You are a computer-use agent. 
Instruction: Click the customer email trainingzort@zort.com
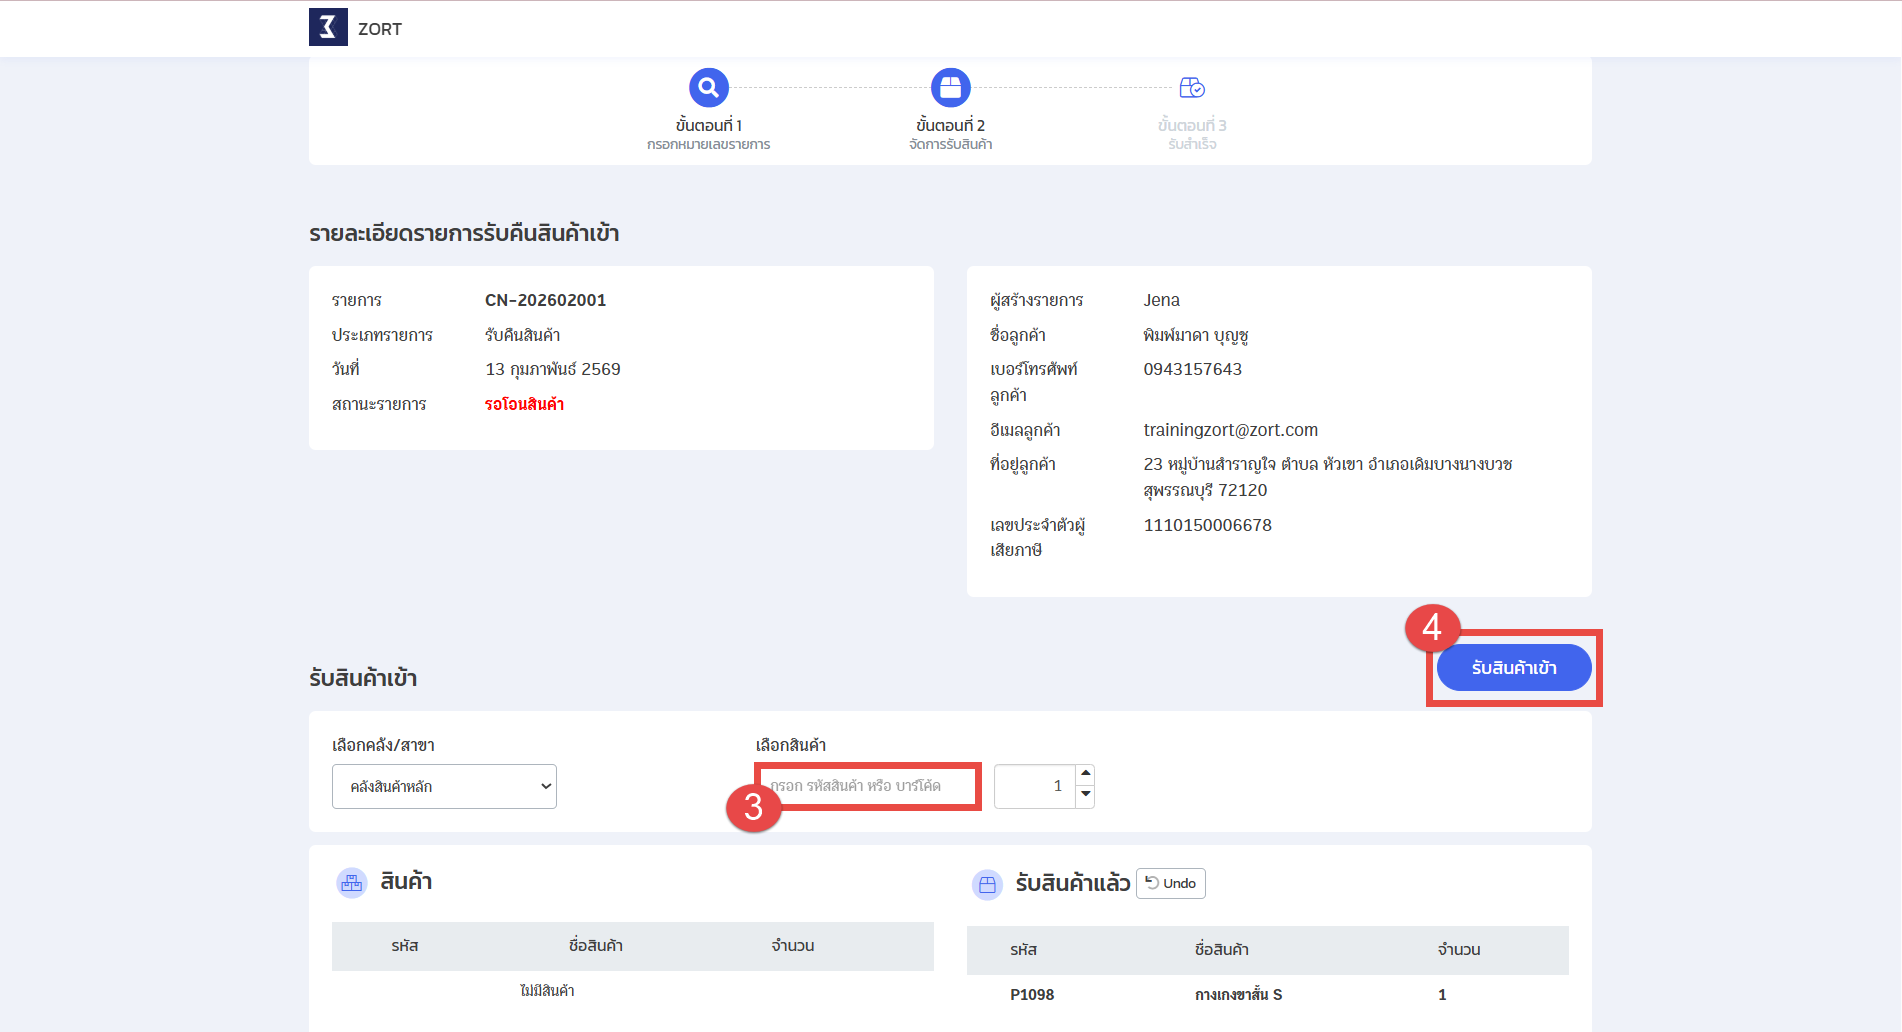1230,430
